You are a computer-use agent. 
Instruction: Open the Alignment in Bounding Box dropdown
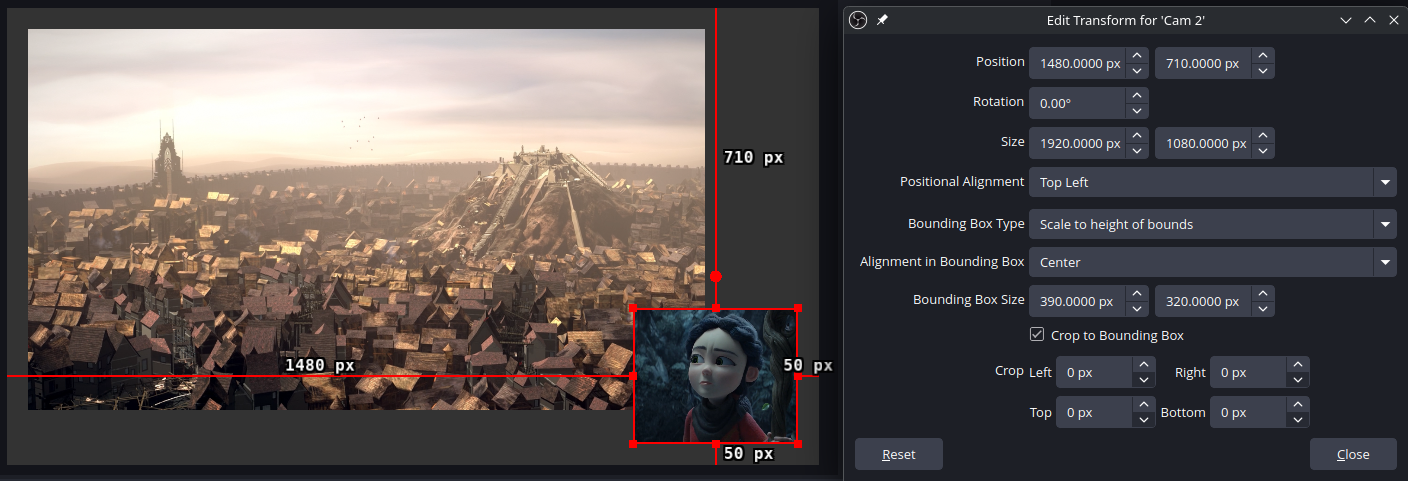coord(1212,262)
